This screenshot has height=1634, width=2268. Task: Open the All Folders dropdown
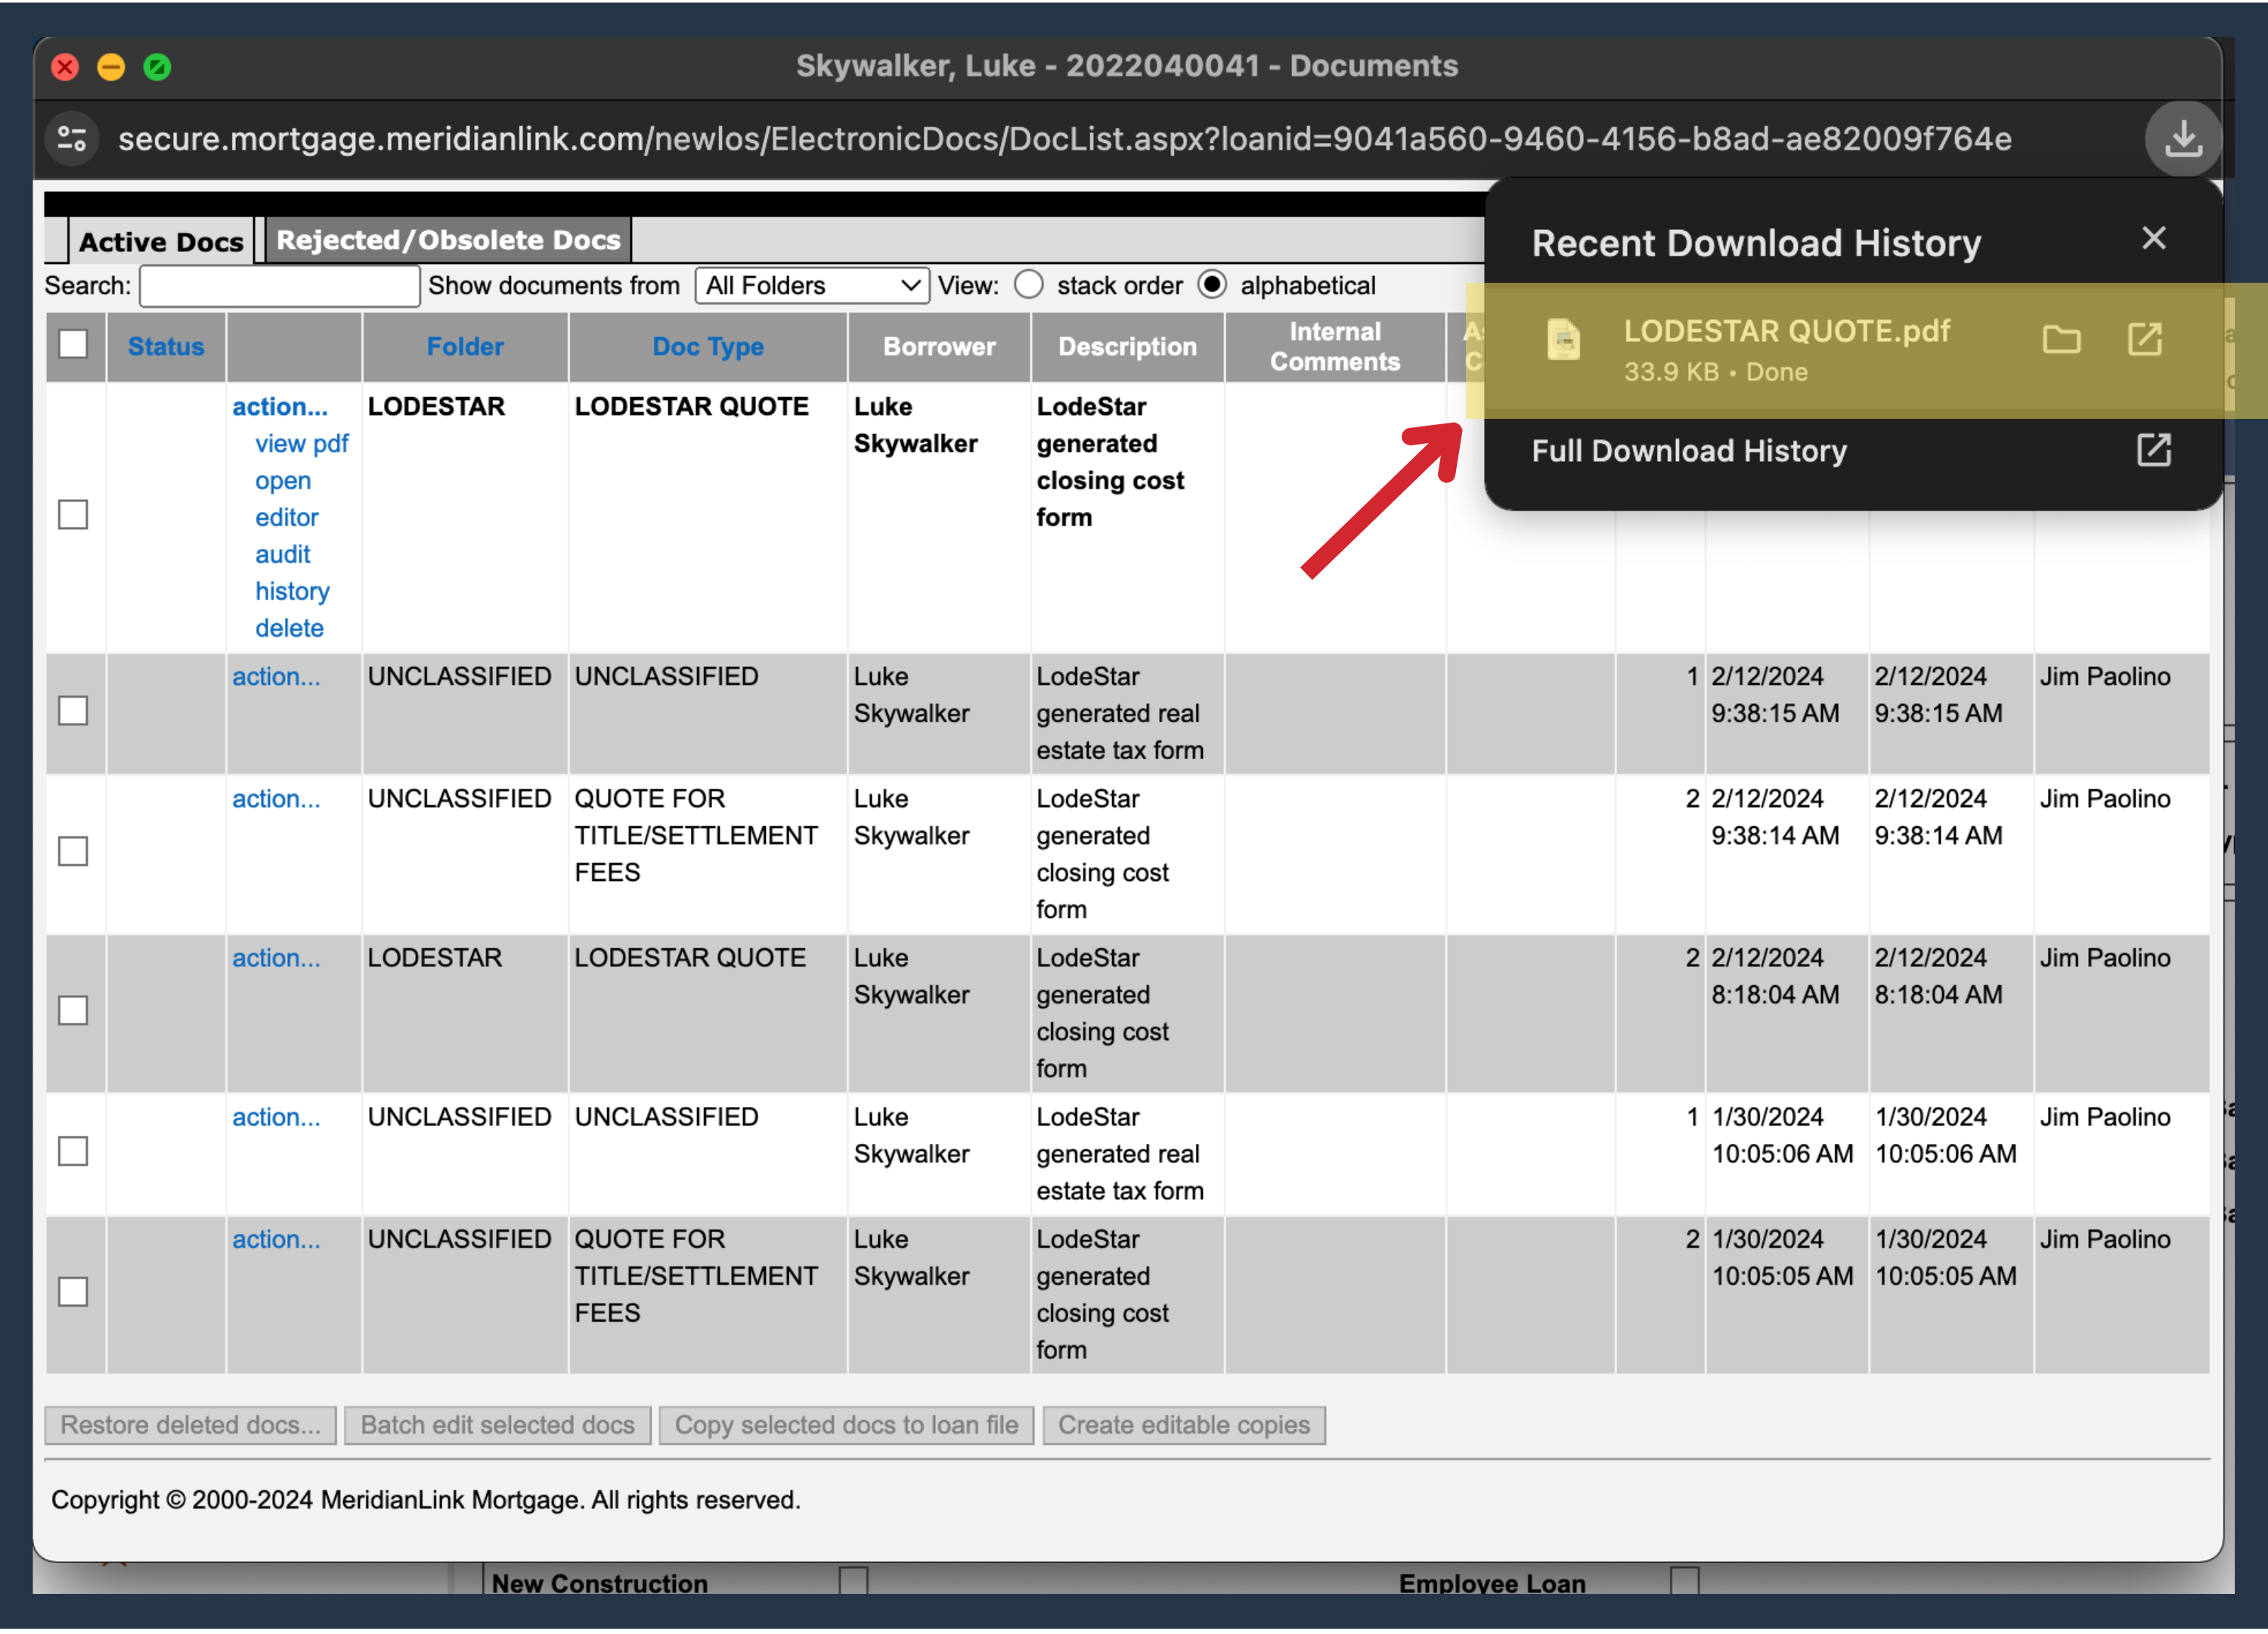pos(812,286)
